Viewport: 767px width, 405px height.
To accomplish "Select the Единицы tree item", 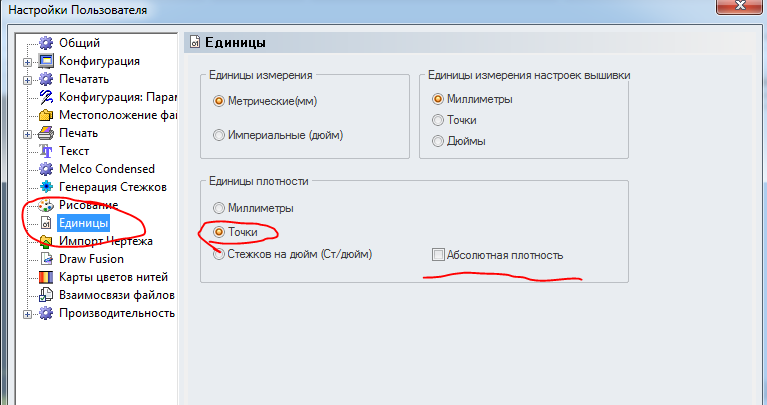I will (83, 223).
